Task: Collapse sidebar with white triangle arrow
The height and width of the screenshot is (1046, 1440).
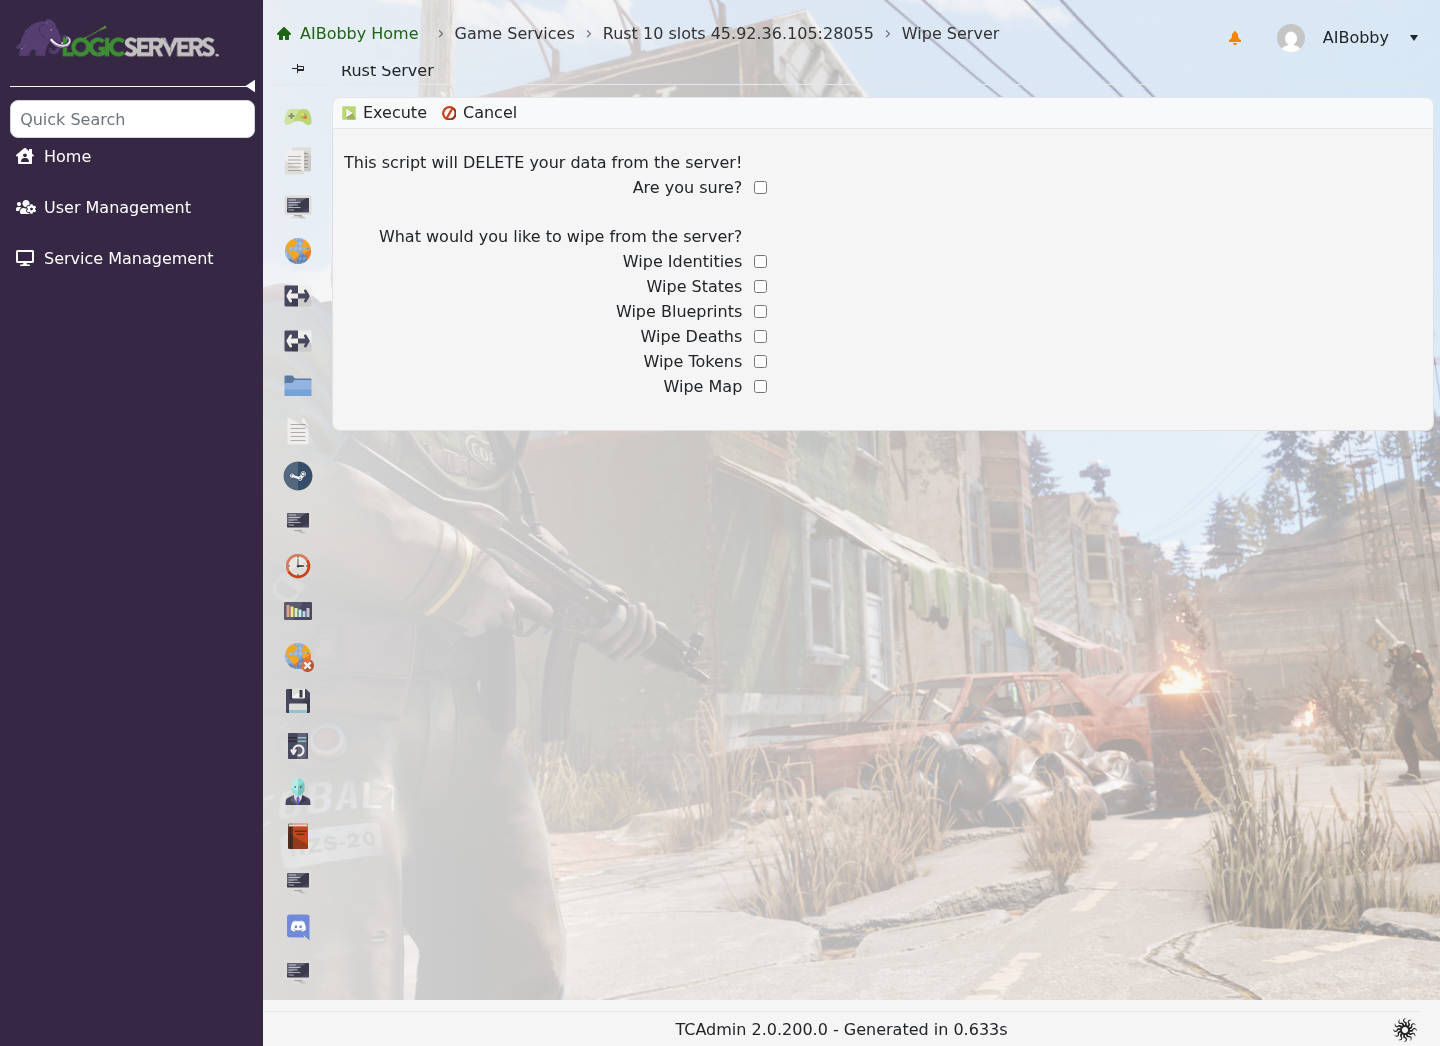Action: click(250, 86)
